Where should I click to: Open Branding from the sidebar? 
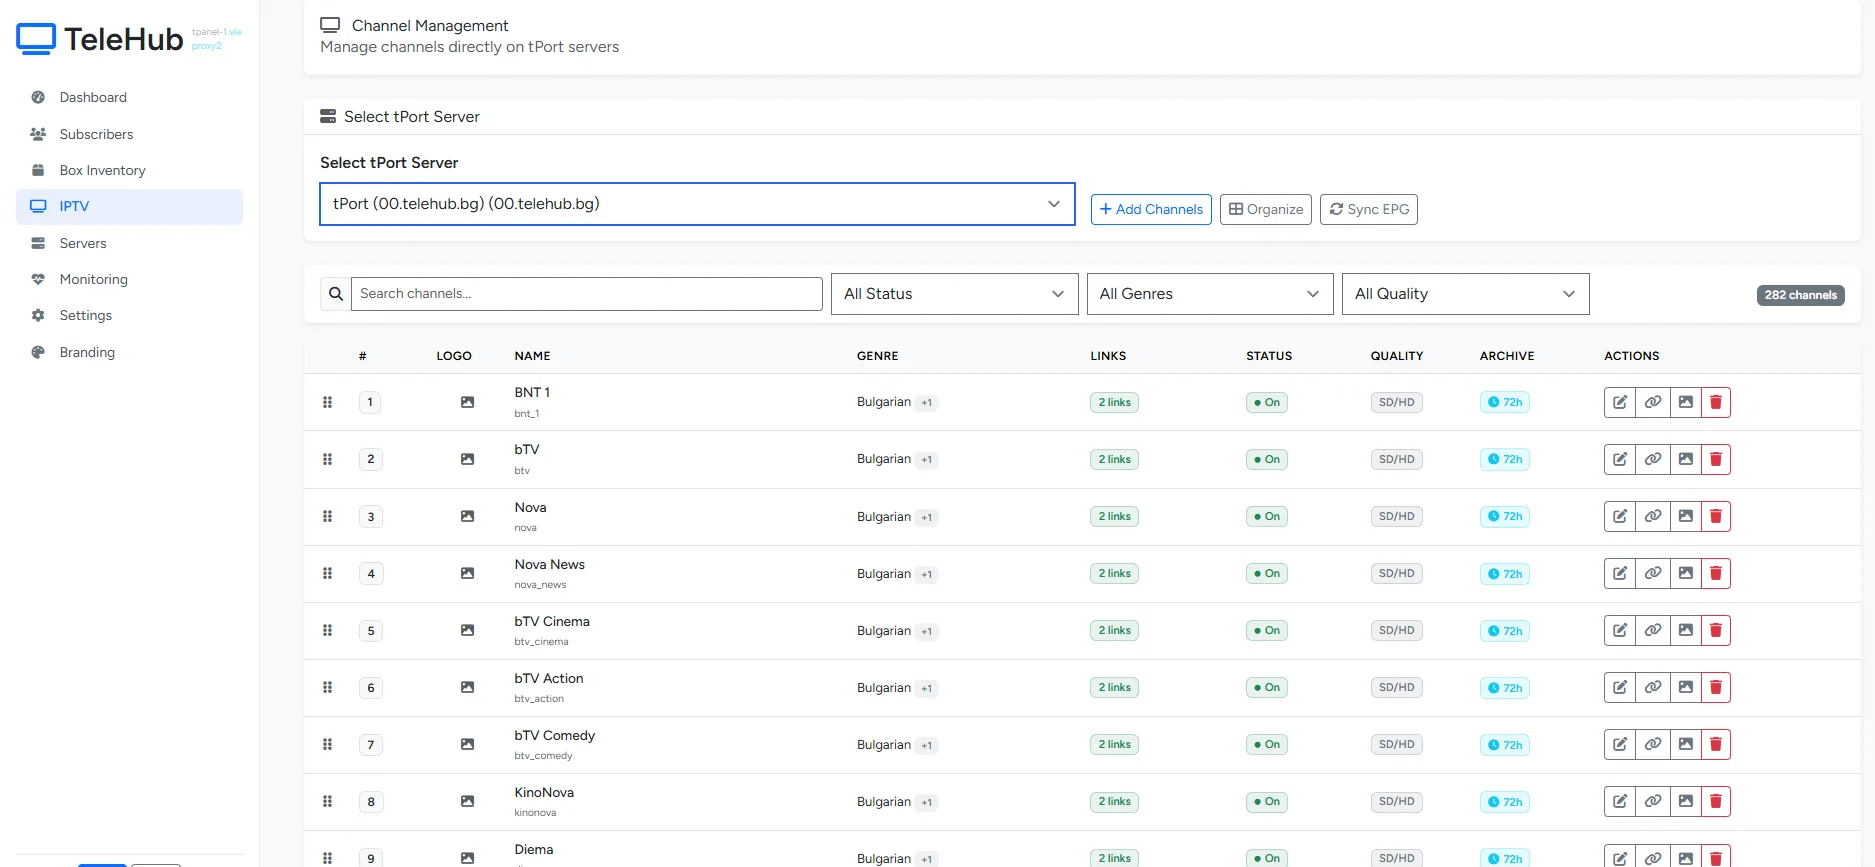(129, 352)
